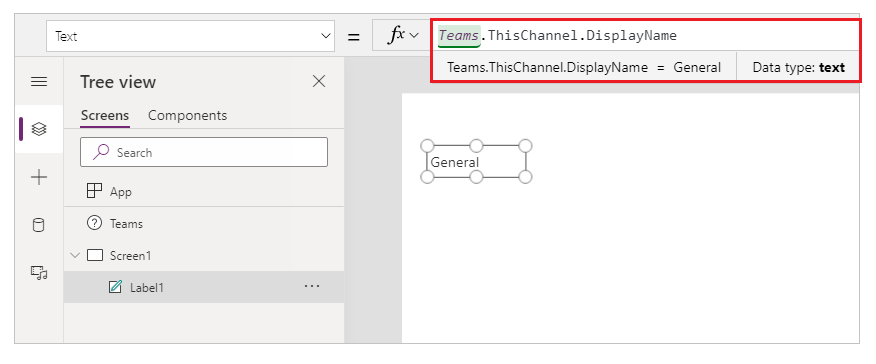Screen dimensions: 876x364
Task: Click the Screen1 rectangle icon
Action: click(96, 256)
